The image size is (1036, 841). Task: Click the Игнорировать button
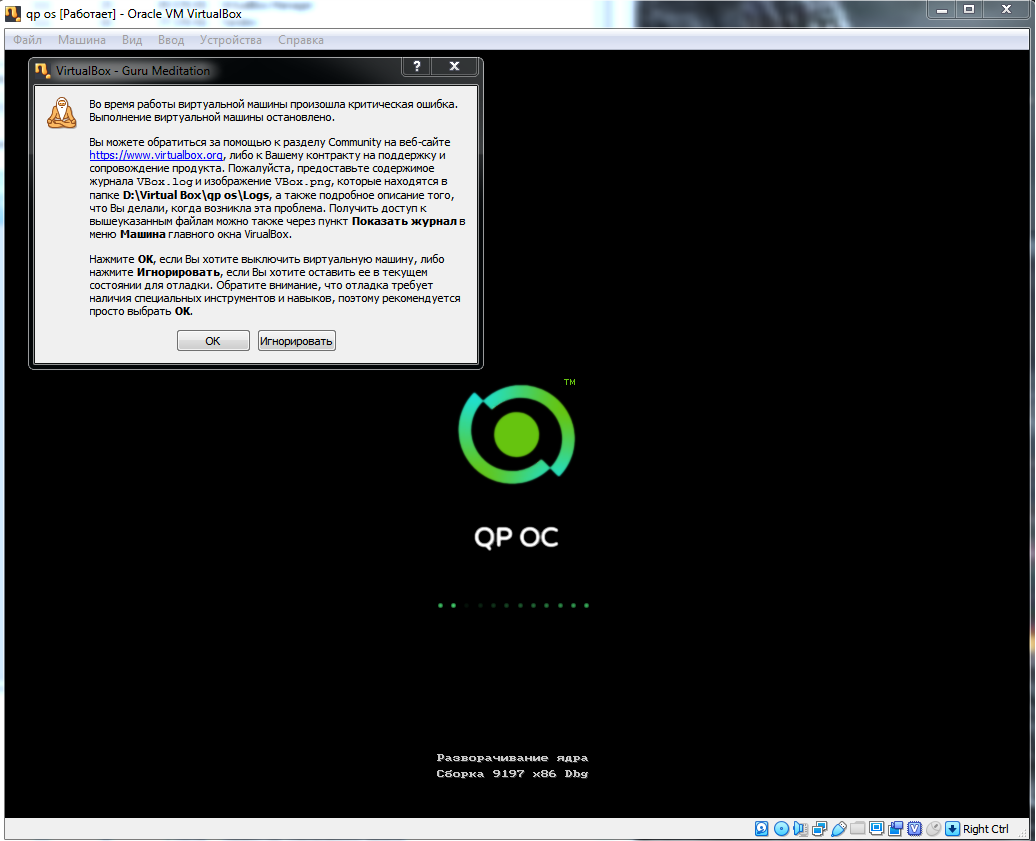click(296, 341)
